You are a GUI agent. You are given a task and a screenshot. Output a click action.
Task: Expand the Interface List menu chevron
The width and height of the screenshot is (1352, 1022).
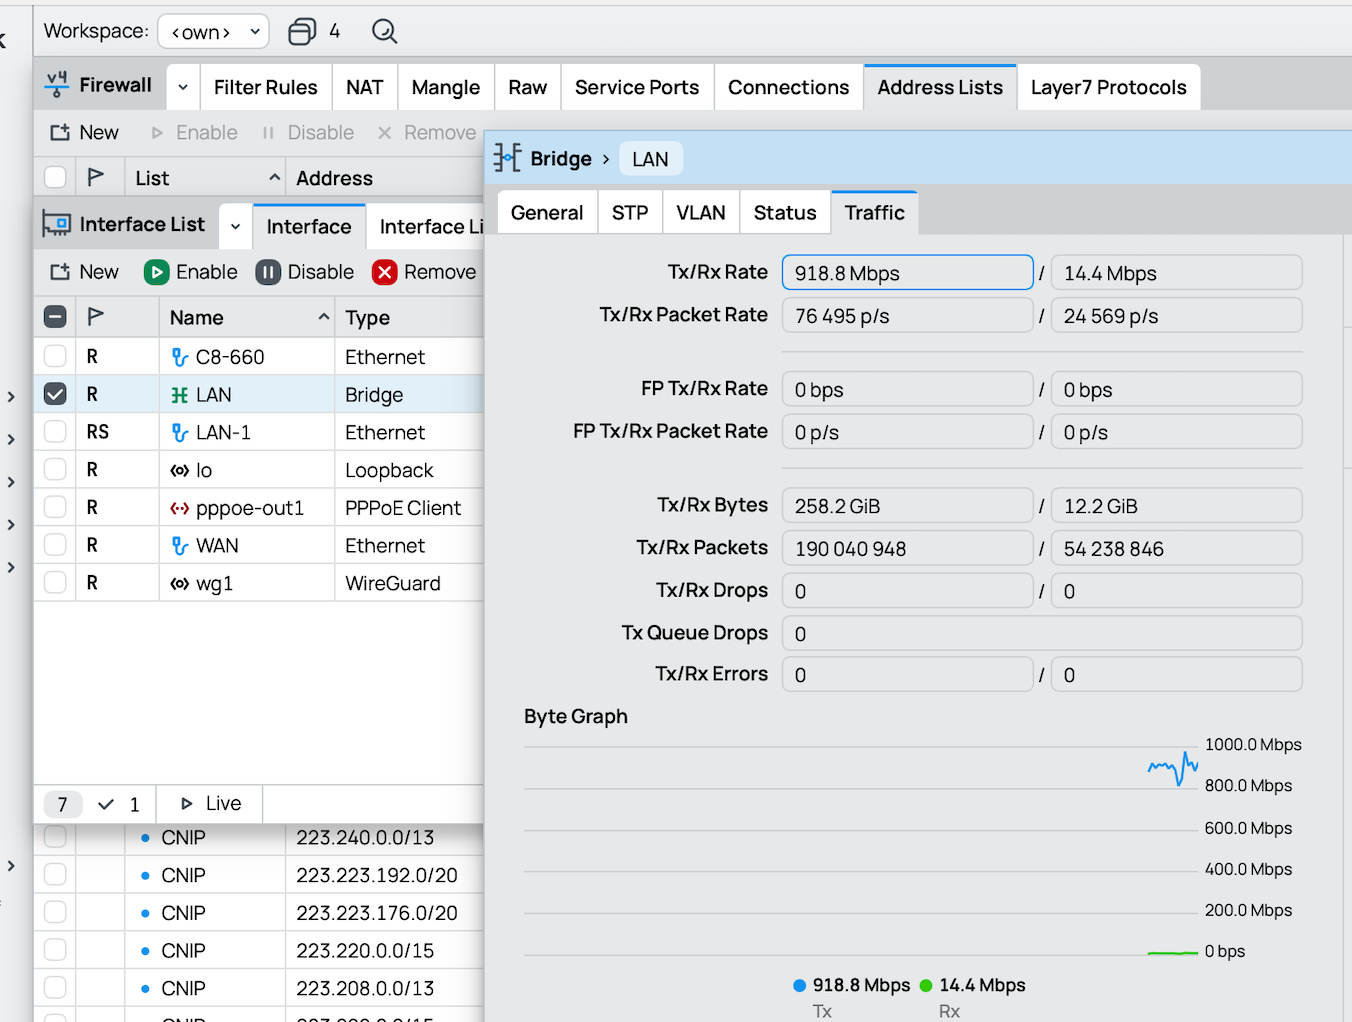[235, 226]
